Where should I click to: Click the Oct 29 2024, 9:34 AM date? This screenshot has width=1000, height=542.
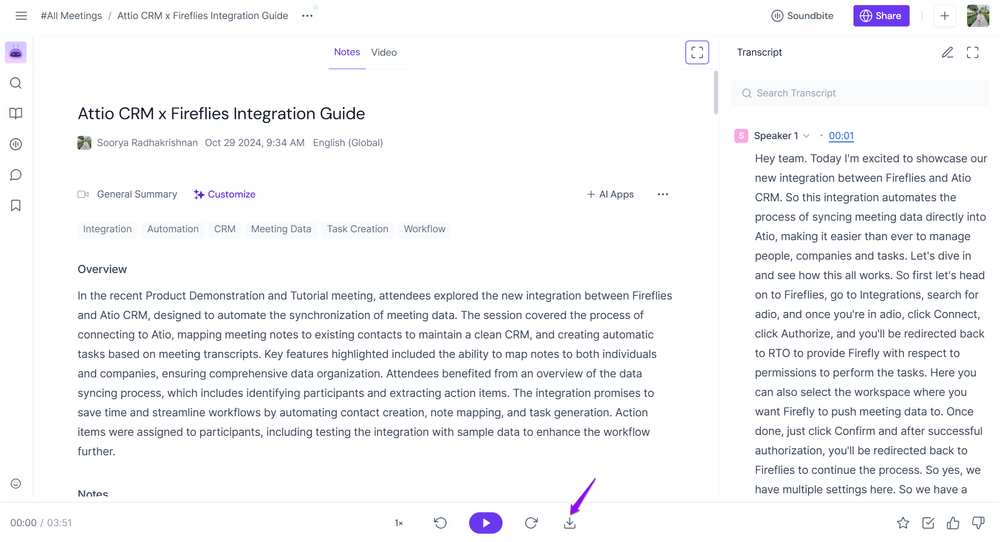click(x=254, y=143)
